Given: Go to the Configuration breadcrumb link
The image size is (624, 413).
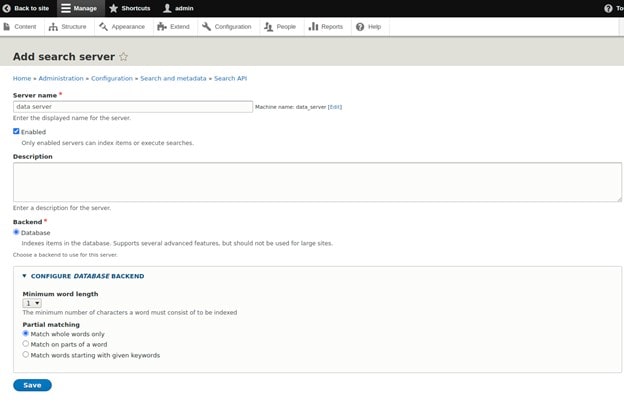Looking at the screenshot, I should point(112,78).
